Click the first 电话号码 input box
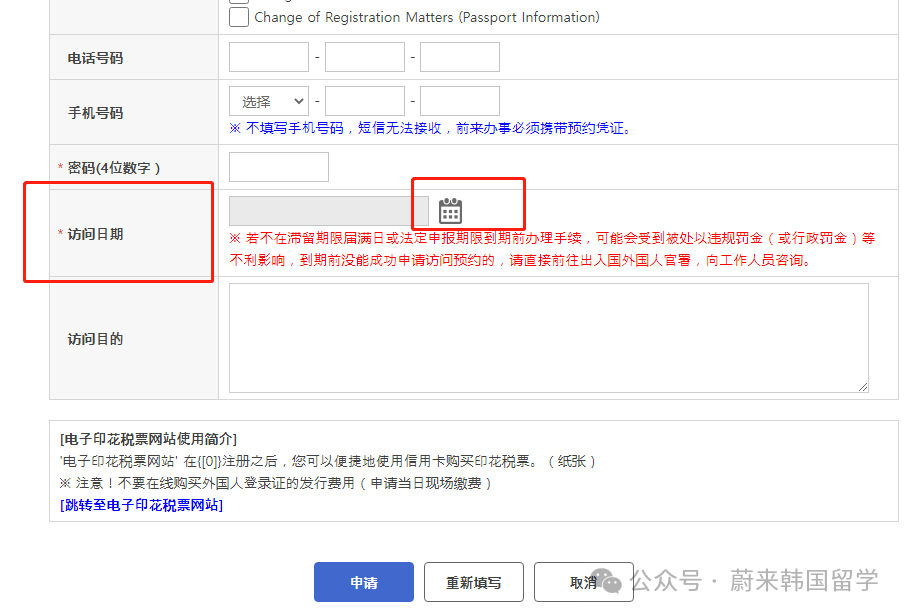Image resolution: width=907 pixels, height=616 pixels. pos(269,57)
